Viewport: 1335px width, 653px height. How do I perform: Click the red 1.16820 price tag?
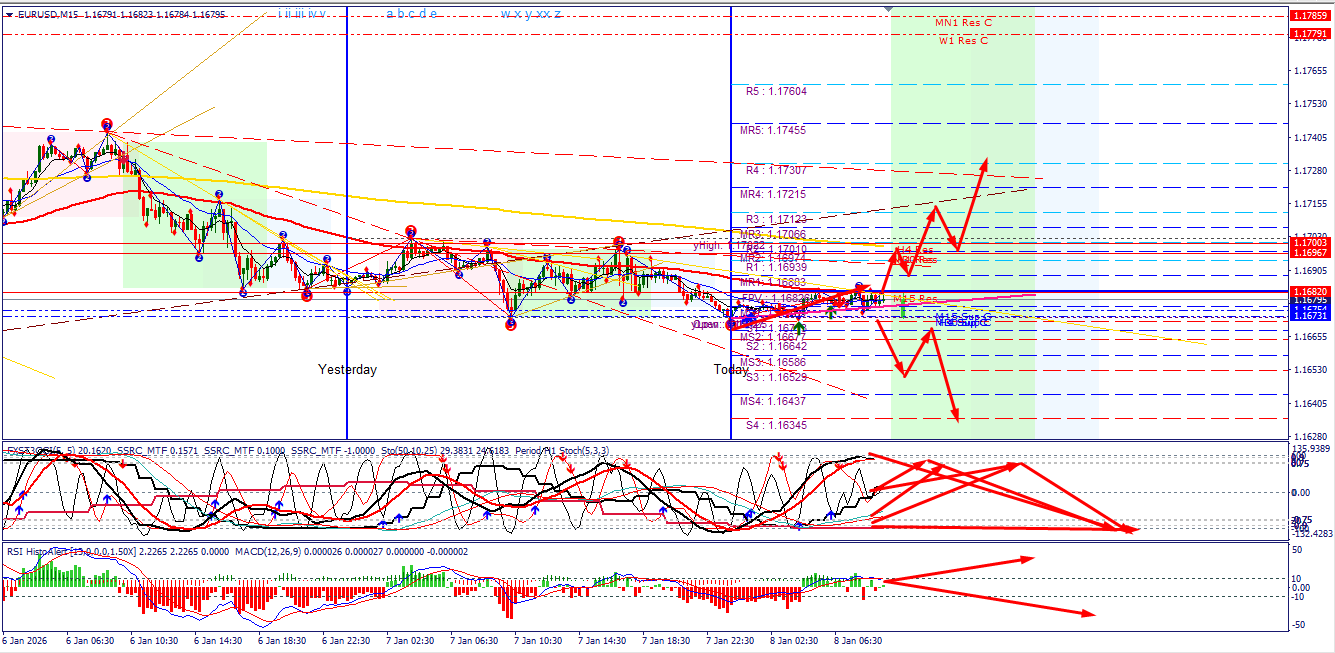pos(1310,291)
